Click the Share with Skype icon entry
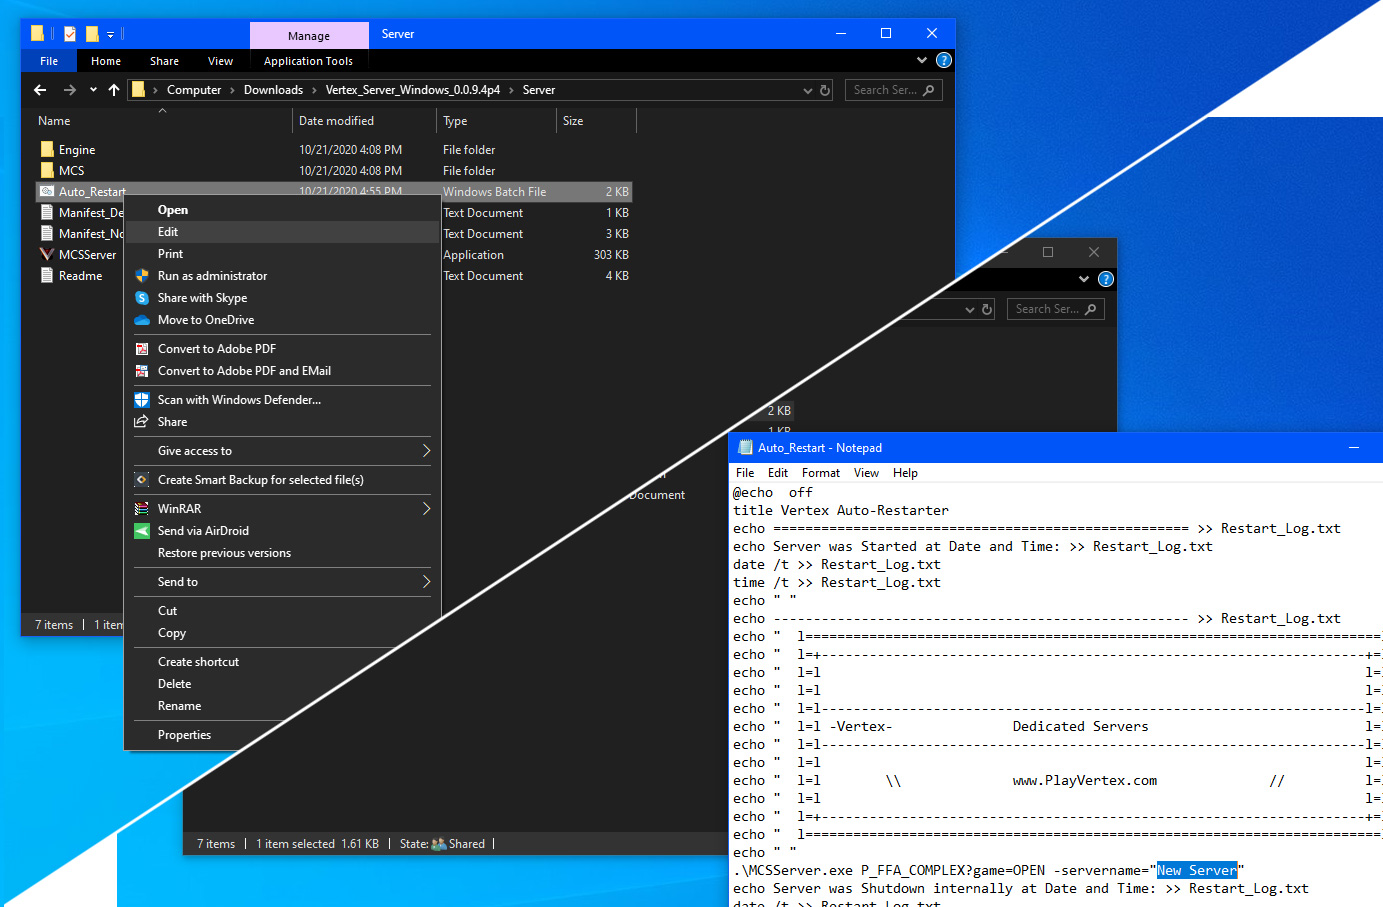 (142, 298)
